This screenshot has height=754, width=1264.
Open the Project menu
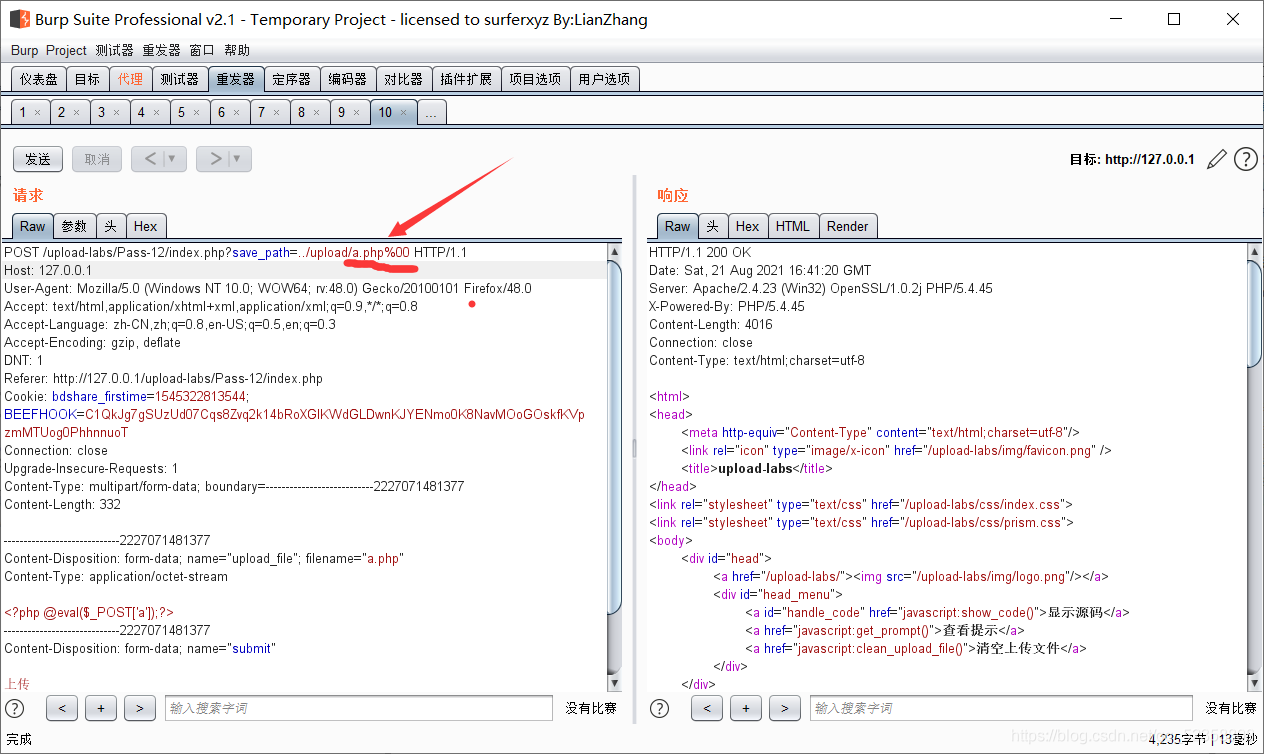coord(66,50)
